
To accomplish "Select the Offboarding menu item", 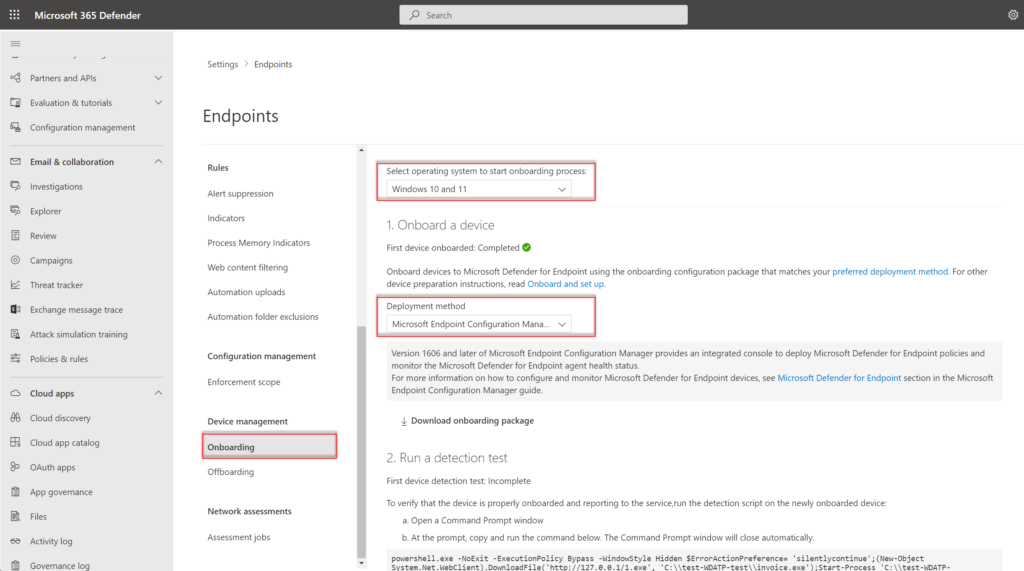I will (231, 472).
